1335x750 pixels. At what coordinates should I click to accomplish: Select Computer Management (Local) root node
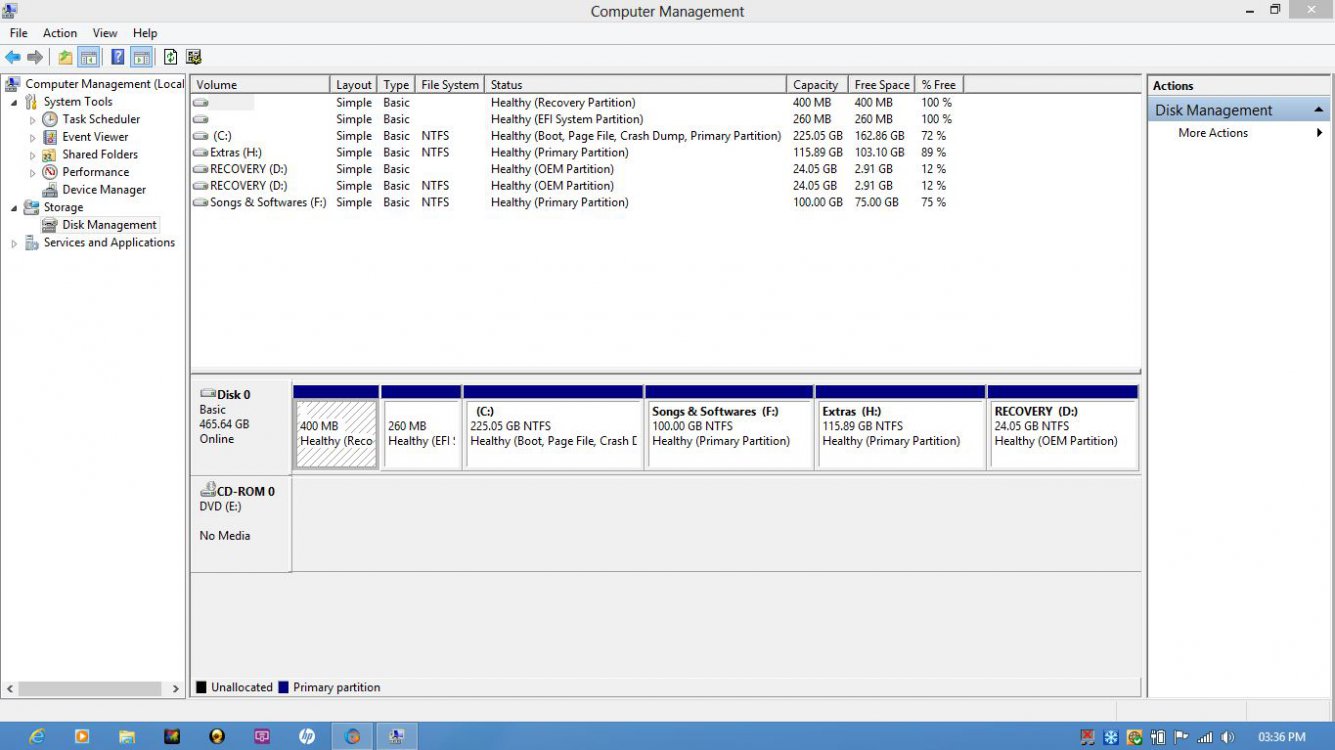tap(104, 84)
